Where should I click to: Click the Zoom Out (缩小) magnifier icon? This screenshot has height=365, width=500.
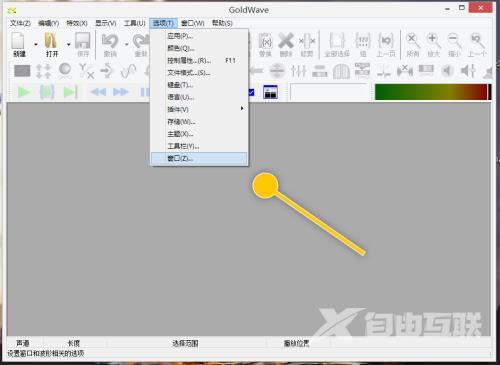(454, 41)
